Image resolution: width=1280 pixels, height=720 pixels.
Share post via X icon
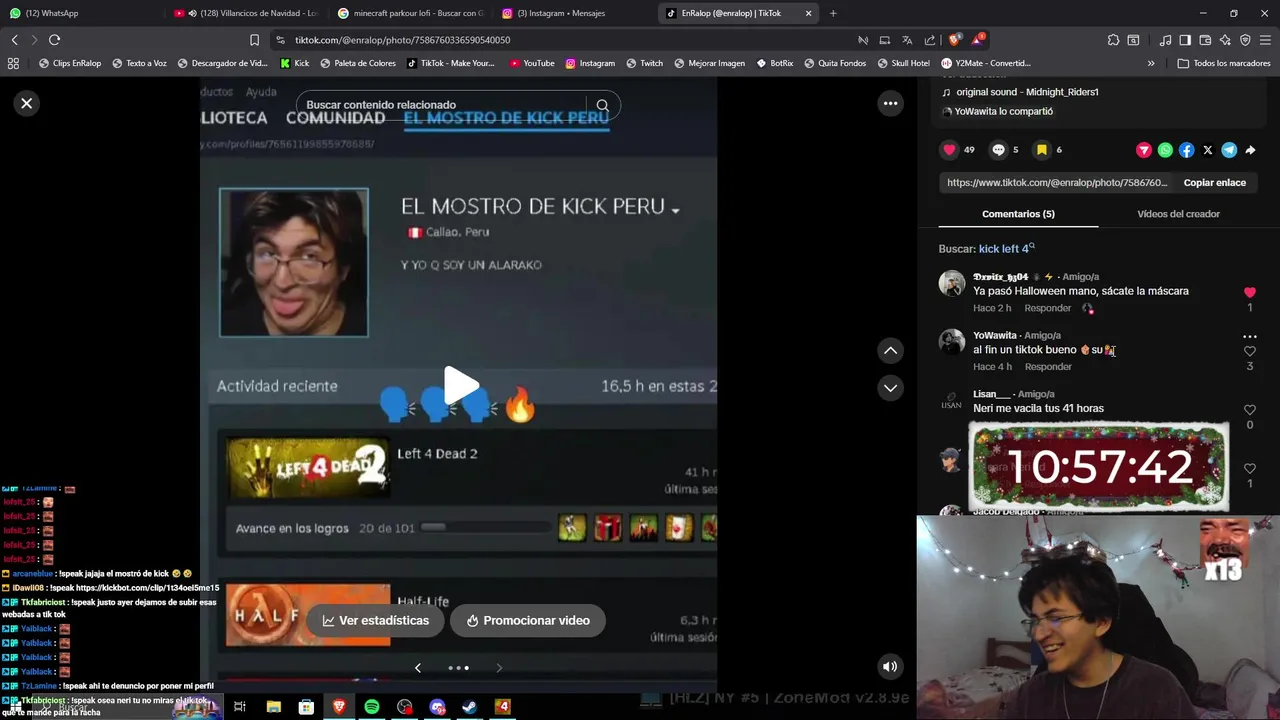[1208, 150]
